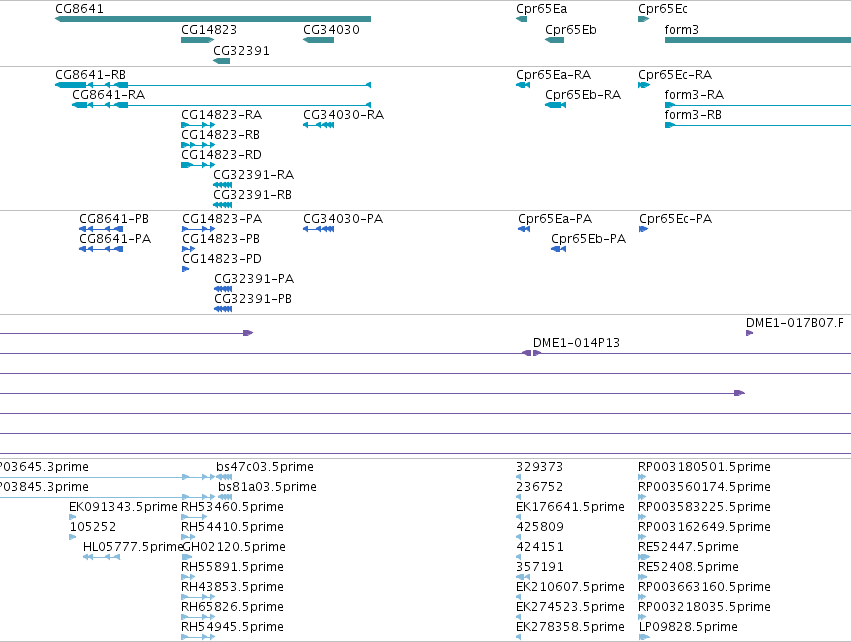Select the DME1-017B07.F feature label
Viewport: 851px width, 642px height.
tap(795, 323)
